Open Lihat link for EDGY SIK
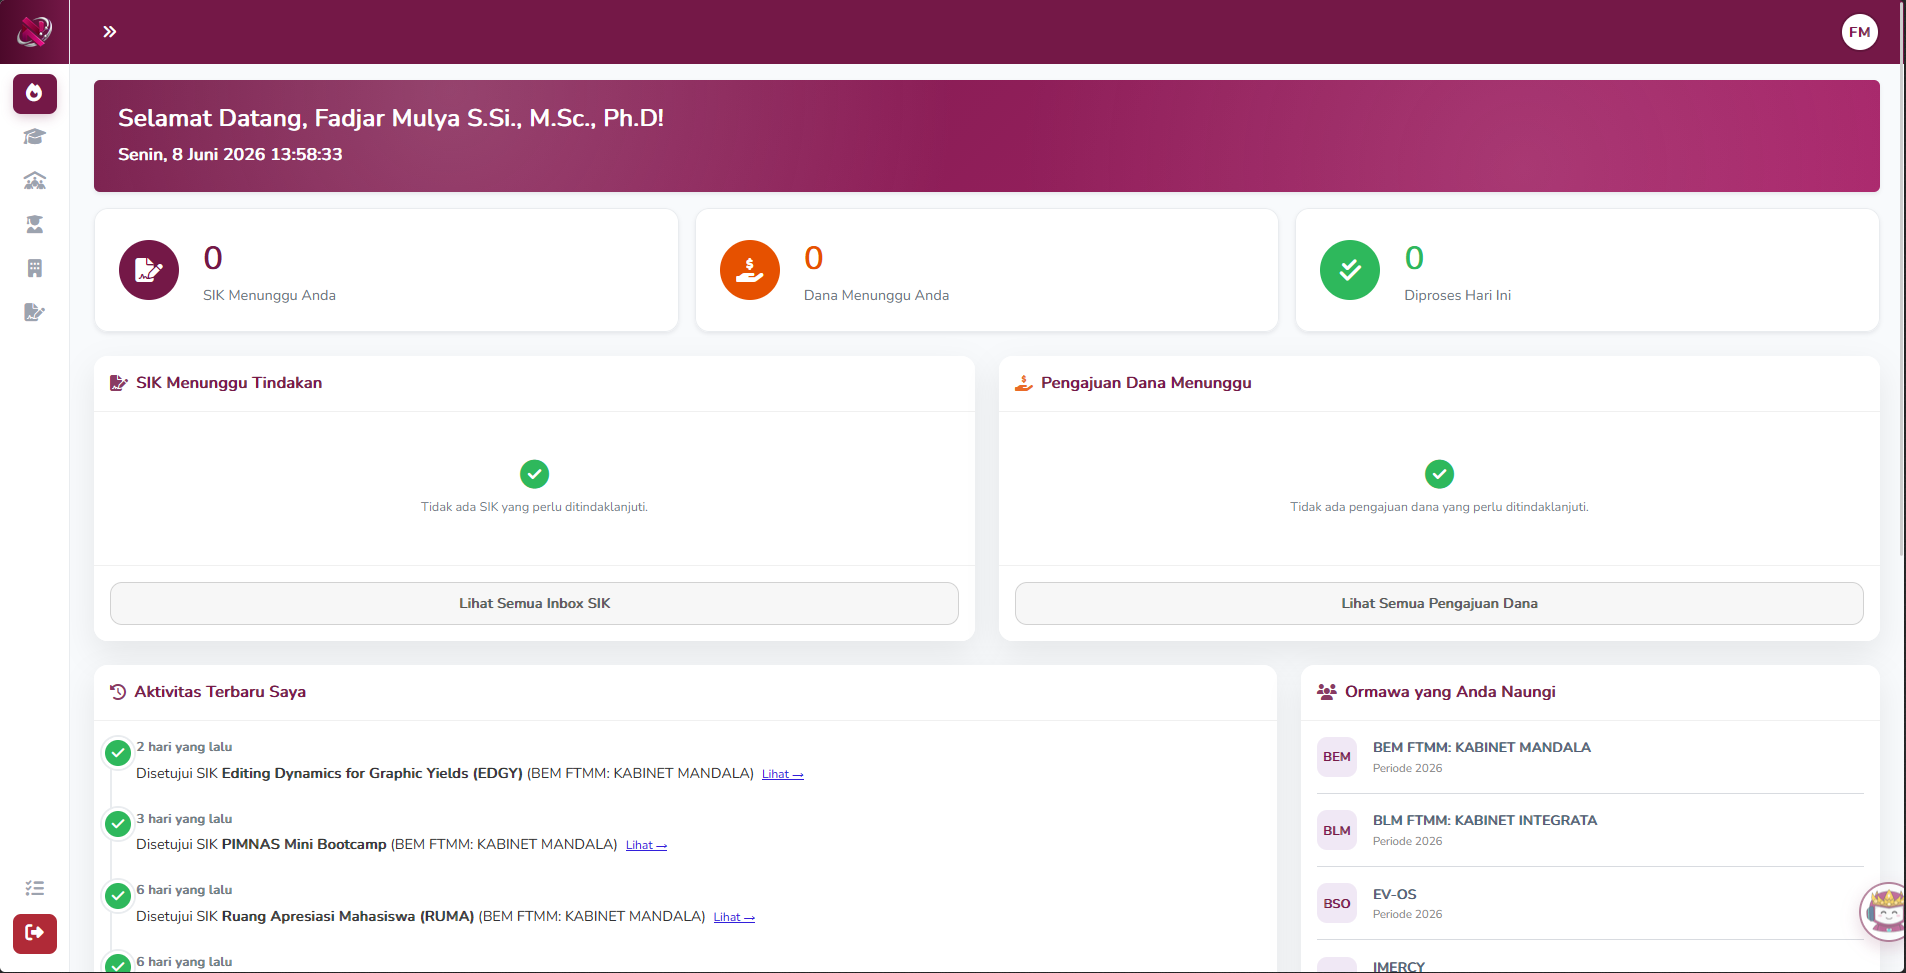This screenshot has width=1906, height=973. (782, 774)
